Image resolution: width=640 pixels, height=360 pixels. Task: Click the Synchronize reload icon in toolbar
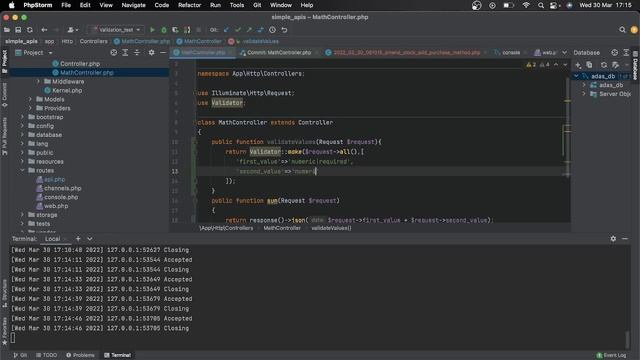tap(30, 30)
